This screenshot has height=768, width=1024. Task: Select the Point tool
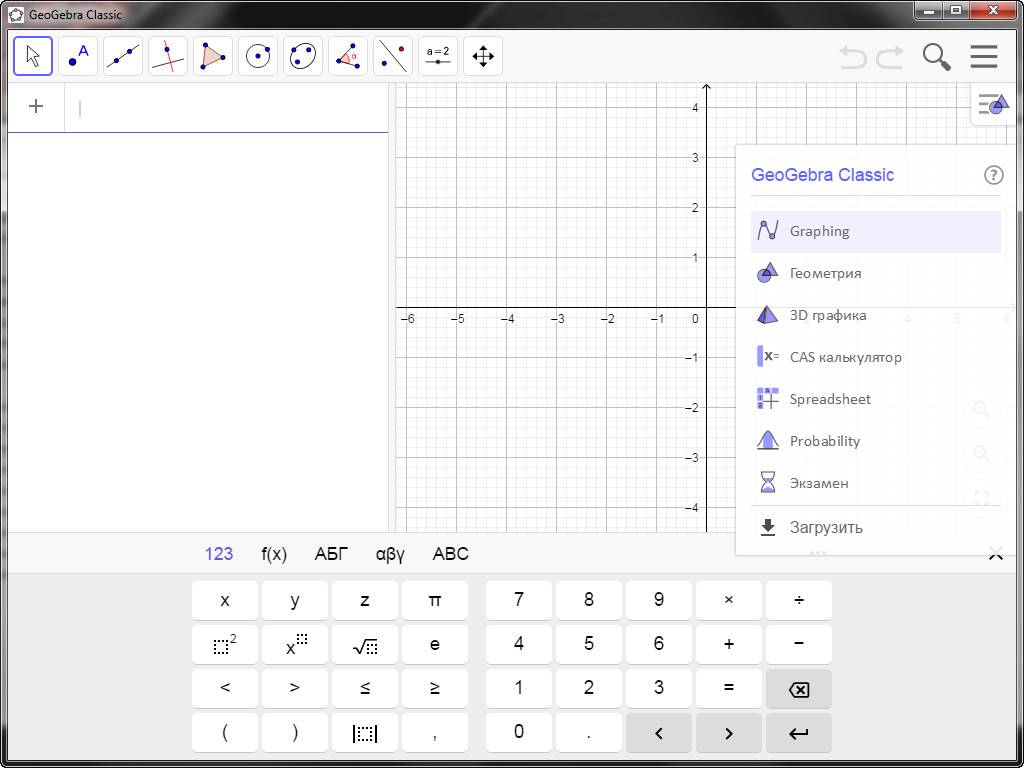78,56
